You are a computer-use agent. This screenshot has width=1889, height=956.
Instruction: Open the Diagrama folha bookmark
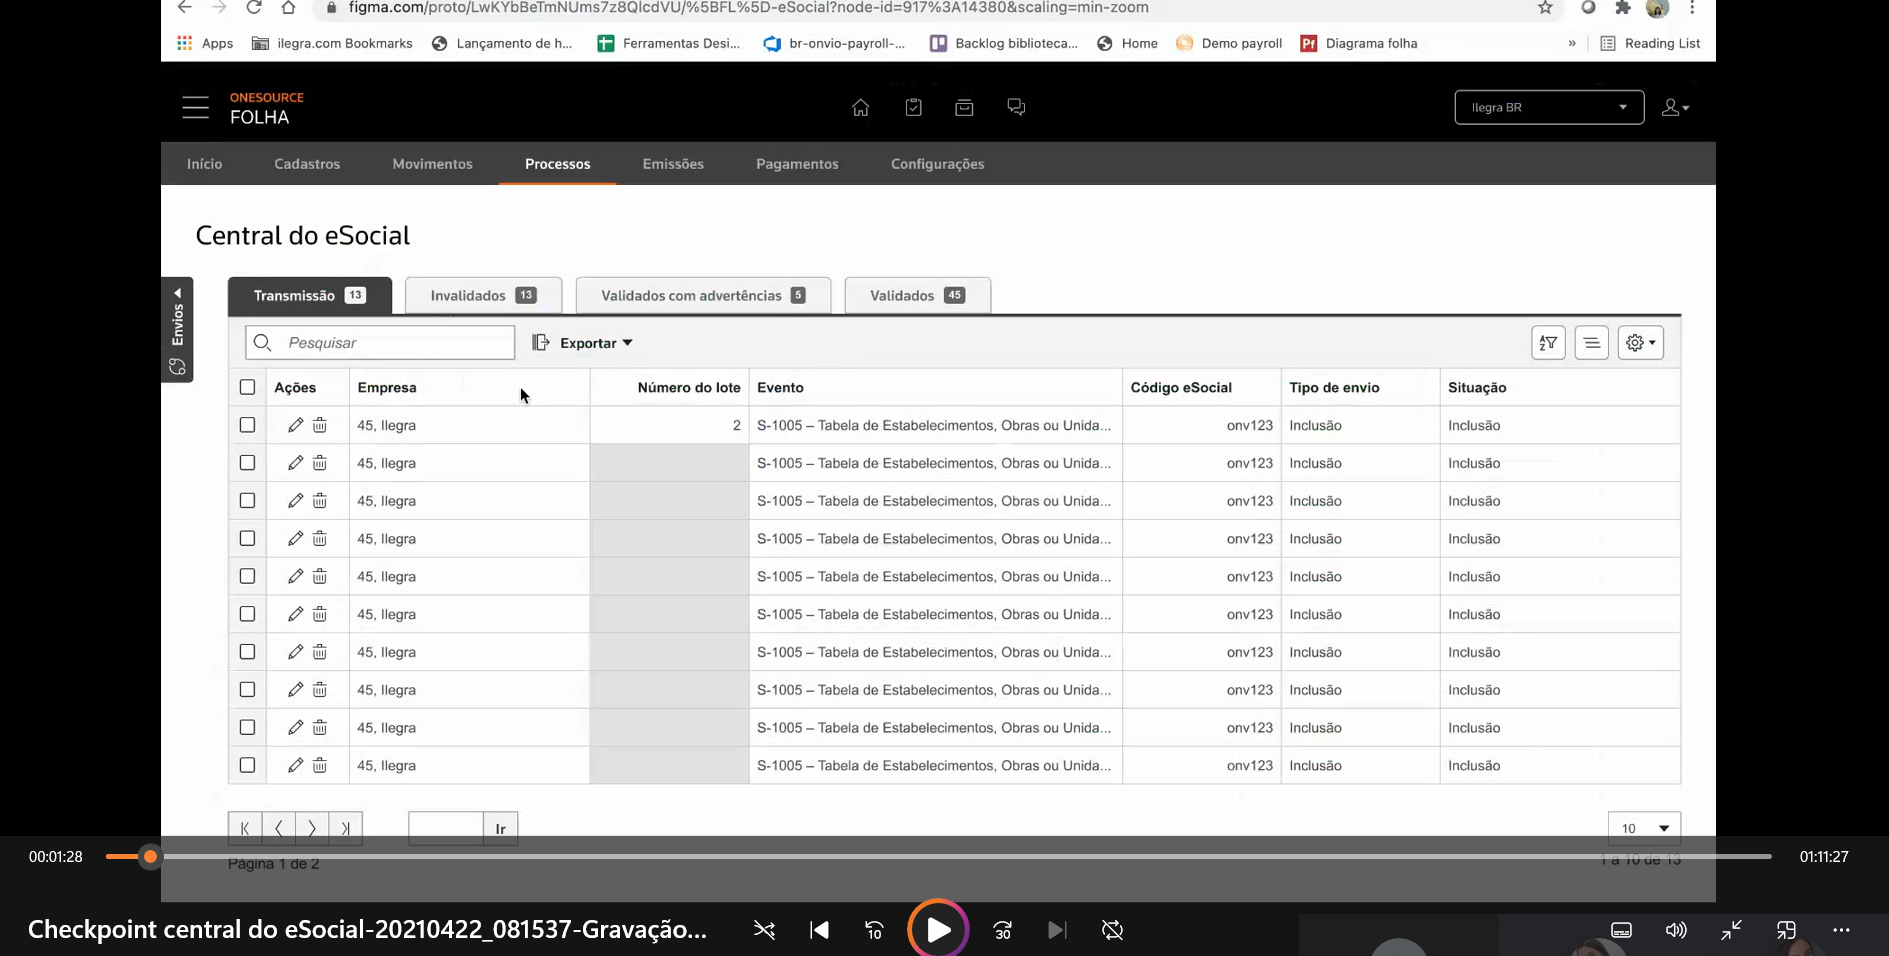(1358, 43)
